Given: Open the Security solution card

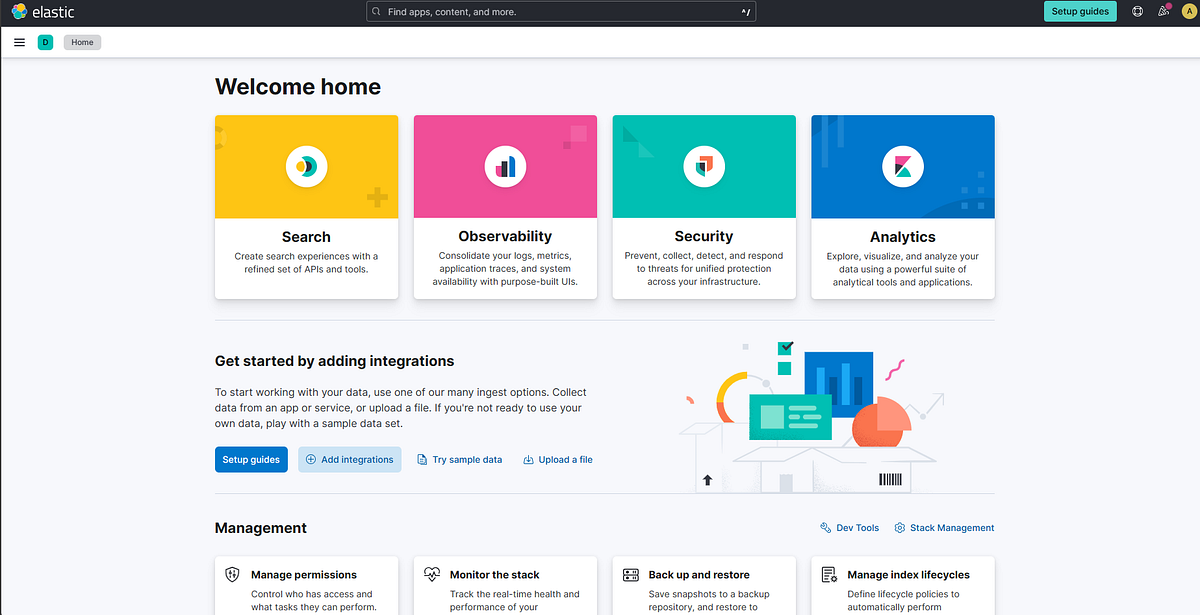Looking at the screenshot, I should pos(703,207).
